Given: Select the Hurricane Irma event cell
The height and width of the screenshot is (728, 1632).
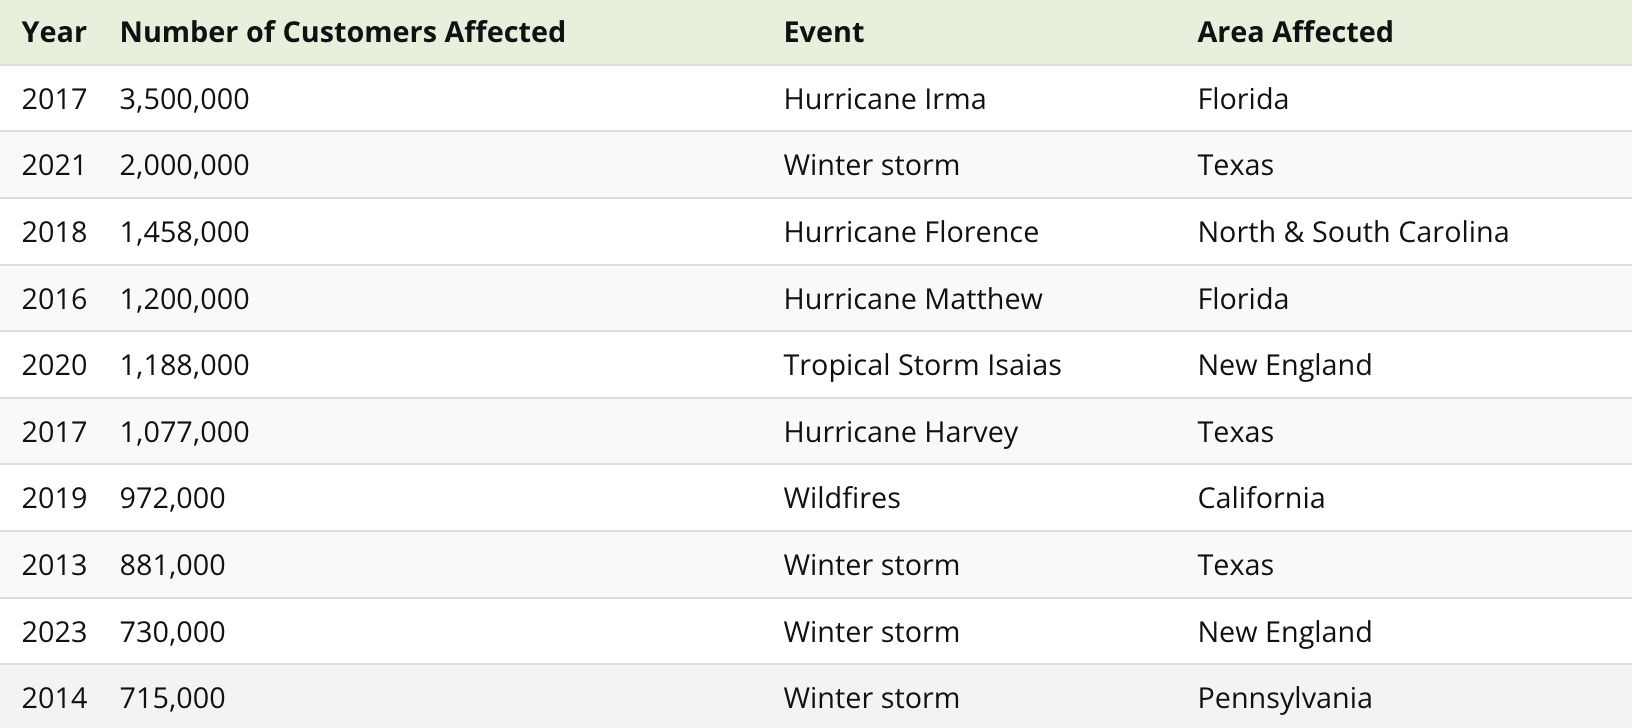Looking at the screenshot, I should 884,99.
